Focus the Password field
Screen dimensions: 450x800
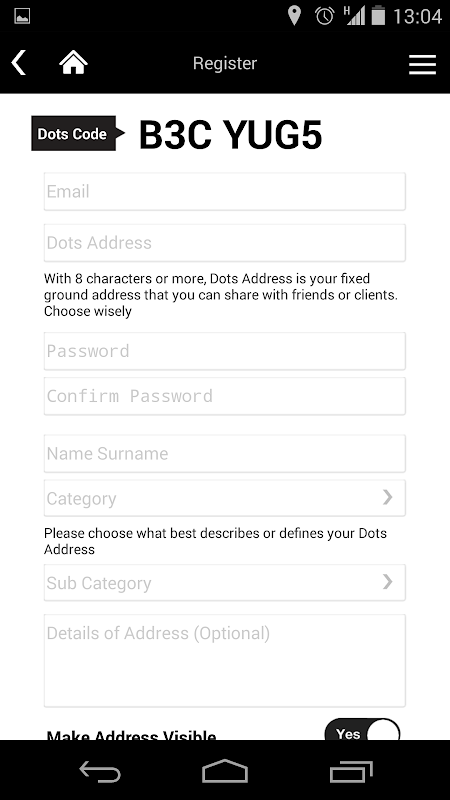[224, 351]
